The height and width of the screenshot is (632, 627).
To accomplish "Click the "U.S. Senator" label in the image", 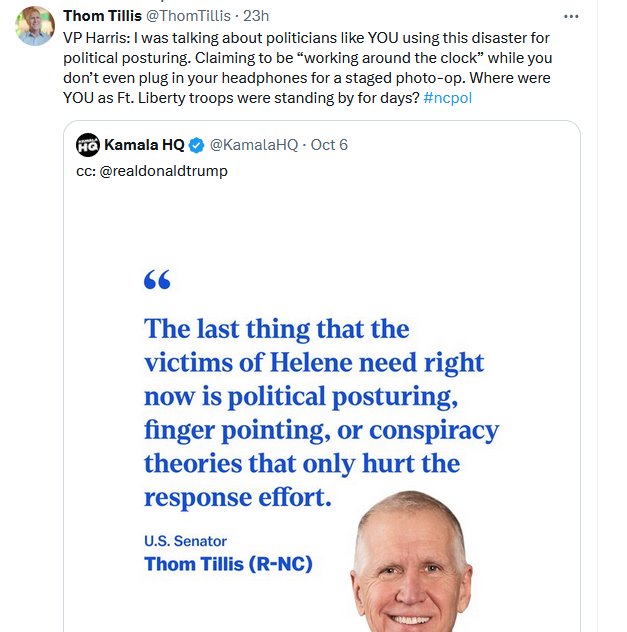I will 185,541.
